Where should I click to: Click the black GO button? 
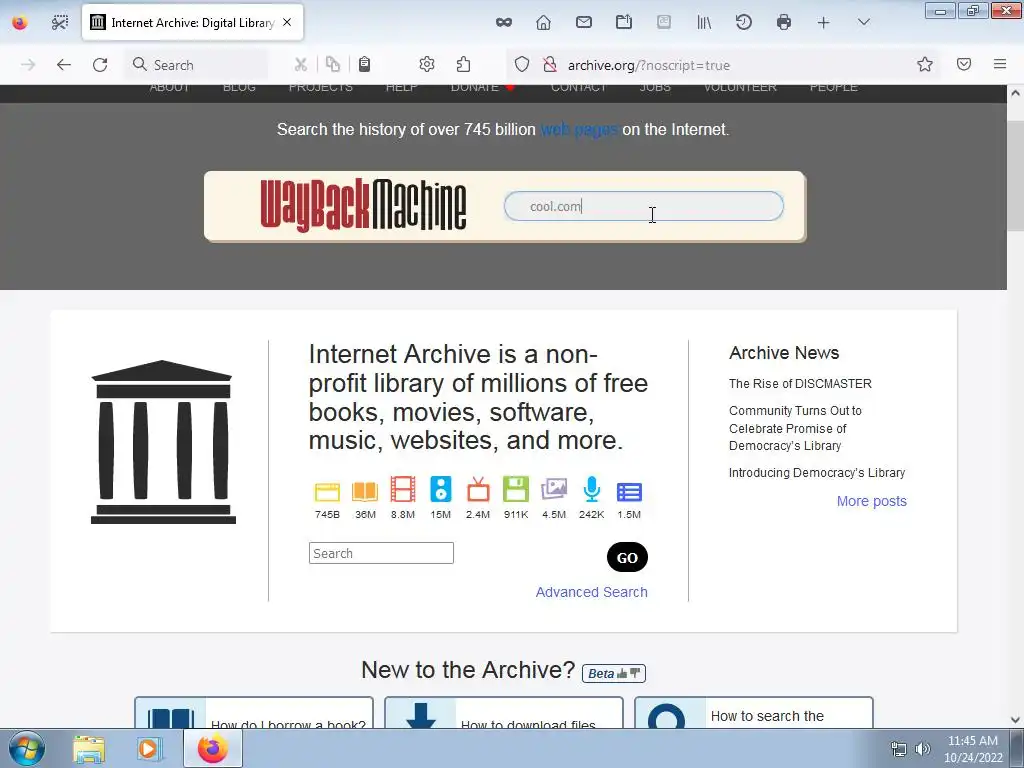(627, 557)
